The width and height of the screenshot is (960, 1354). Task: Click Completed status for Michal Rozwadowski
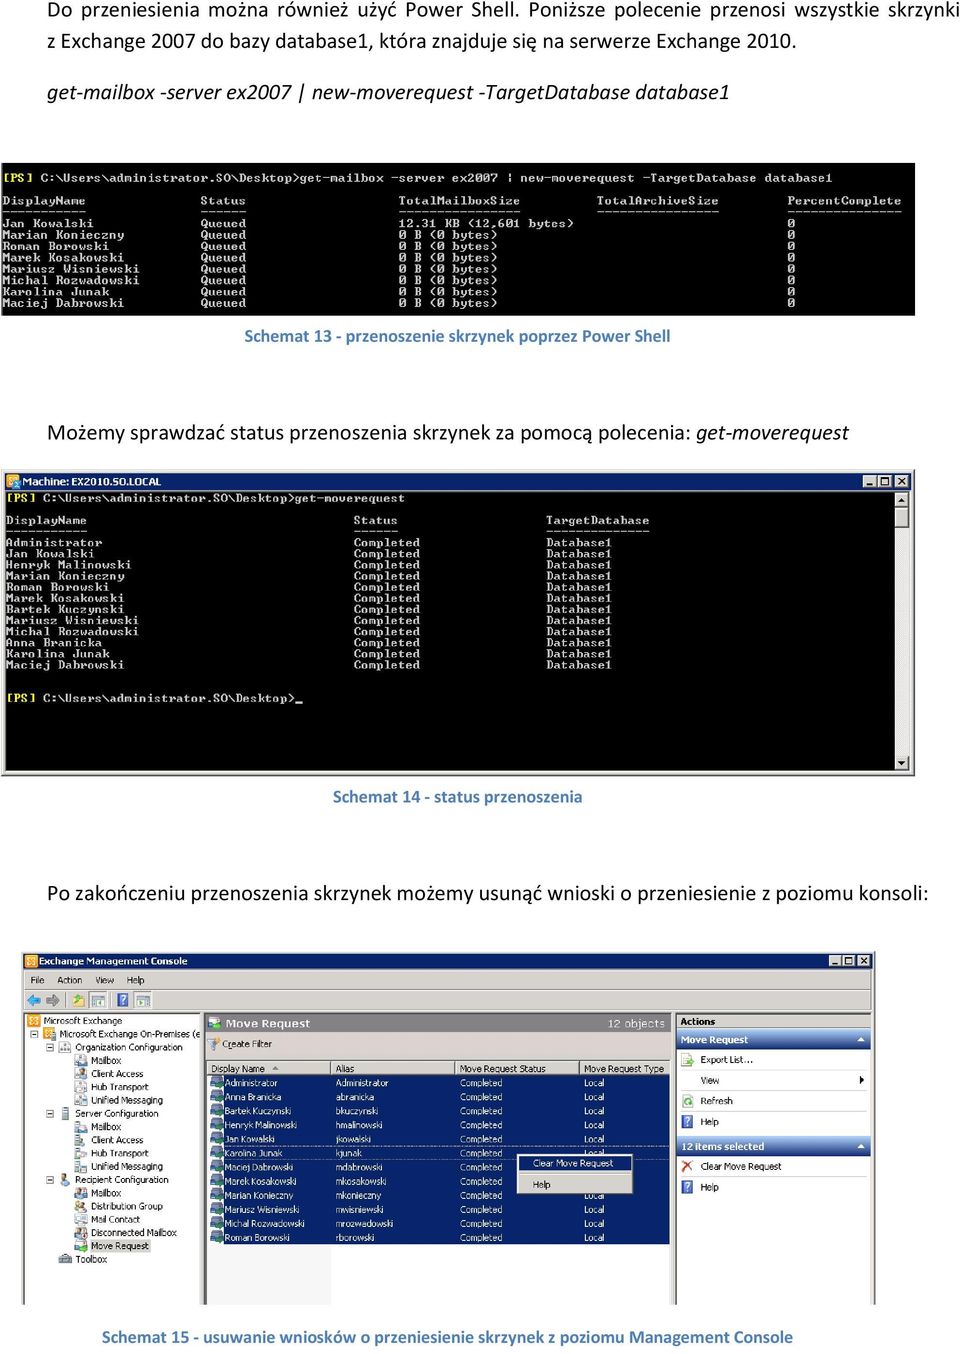[x=481, y=1223]
